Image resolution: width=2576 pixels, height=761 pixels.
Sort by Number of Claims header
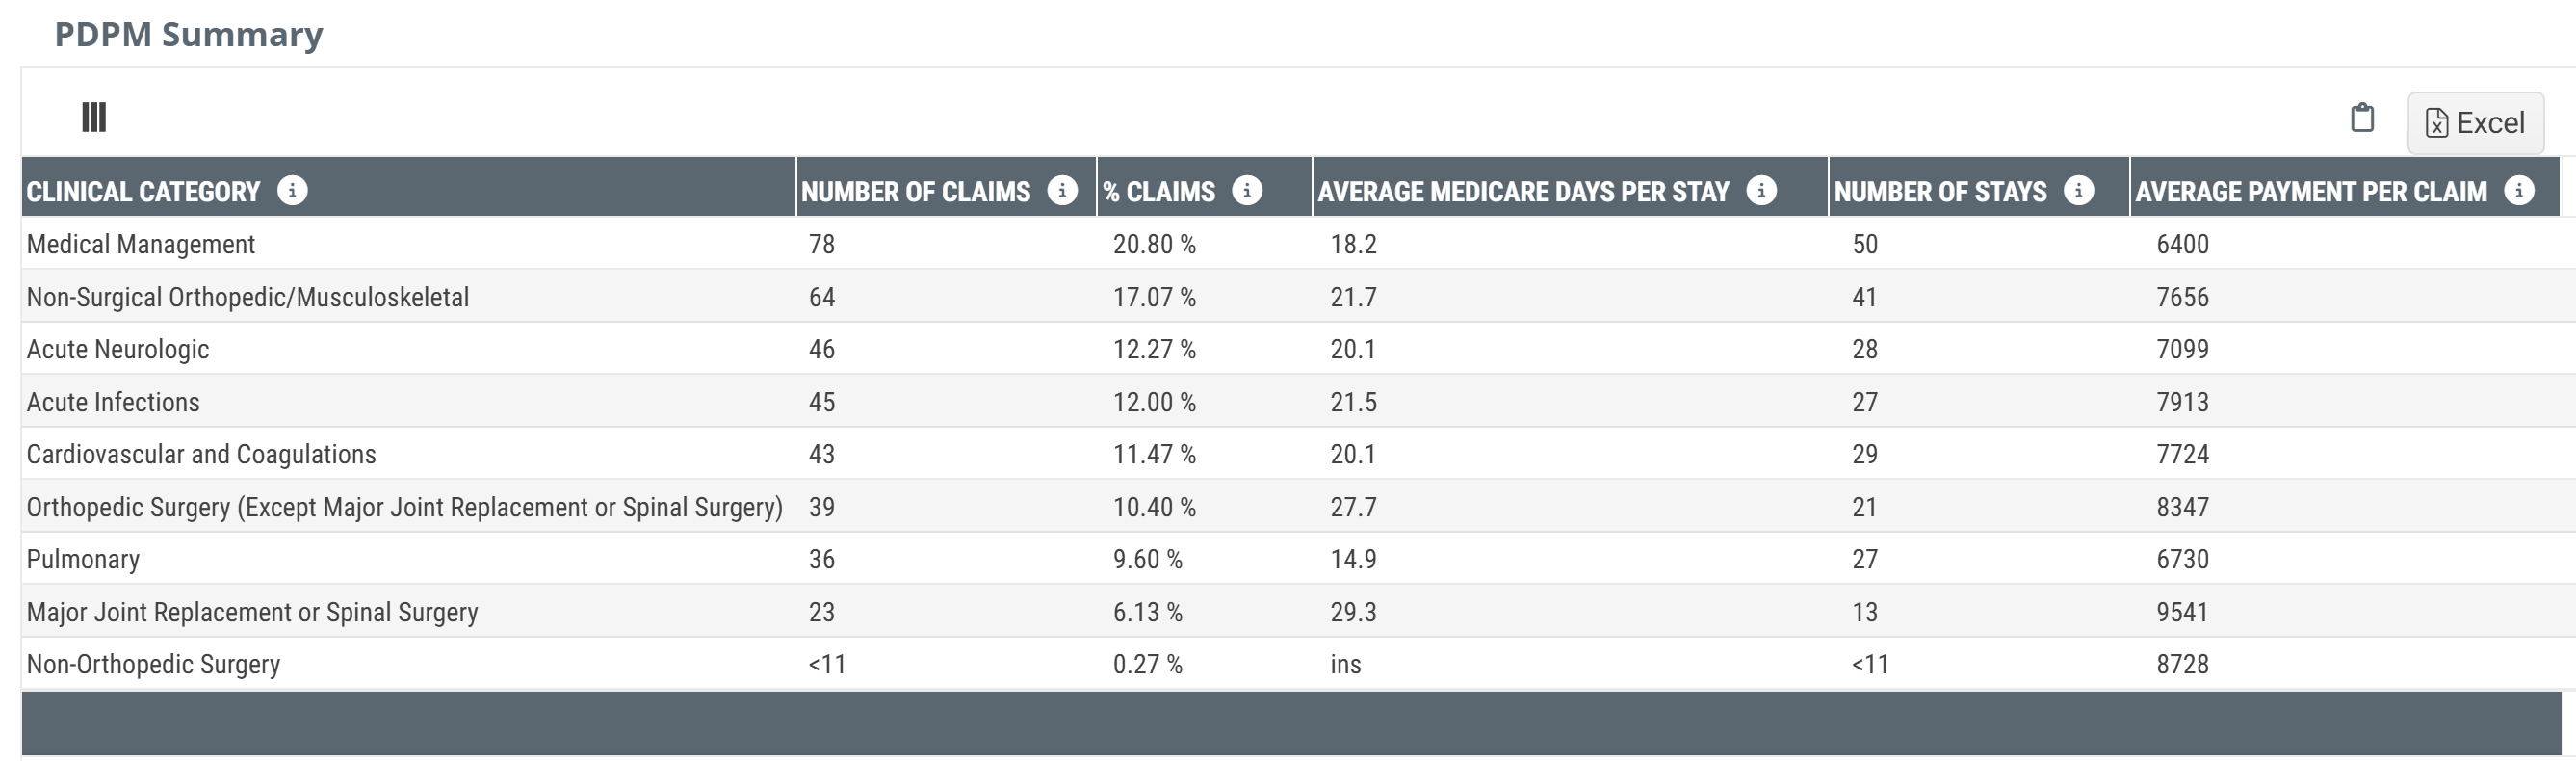click(x=915, y=191)
